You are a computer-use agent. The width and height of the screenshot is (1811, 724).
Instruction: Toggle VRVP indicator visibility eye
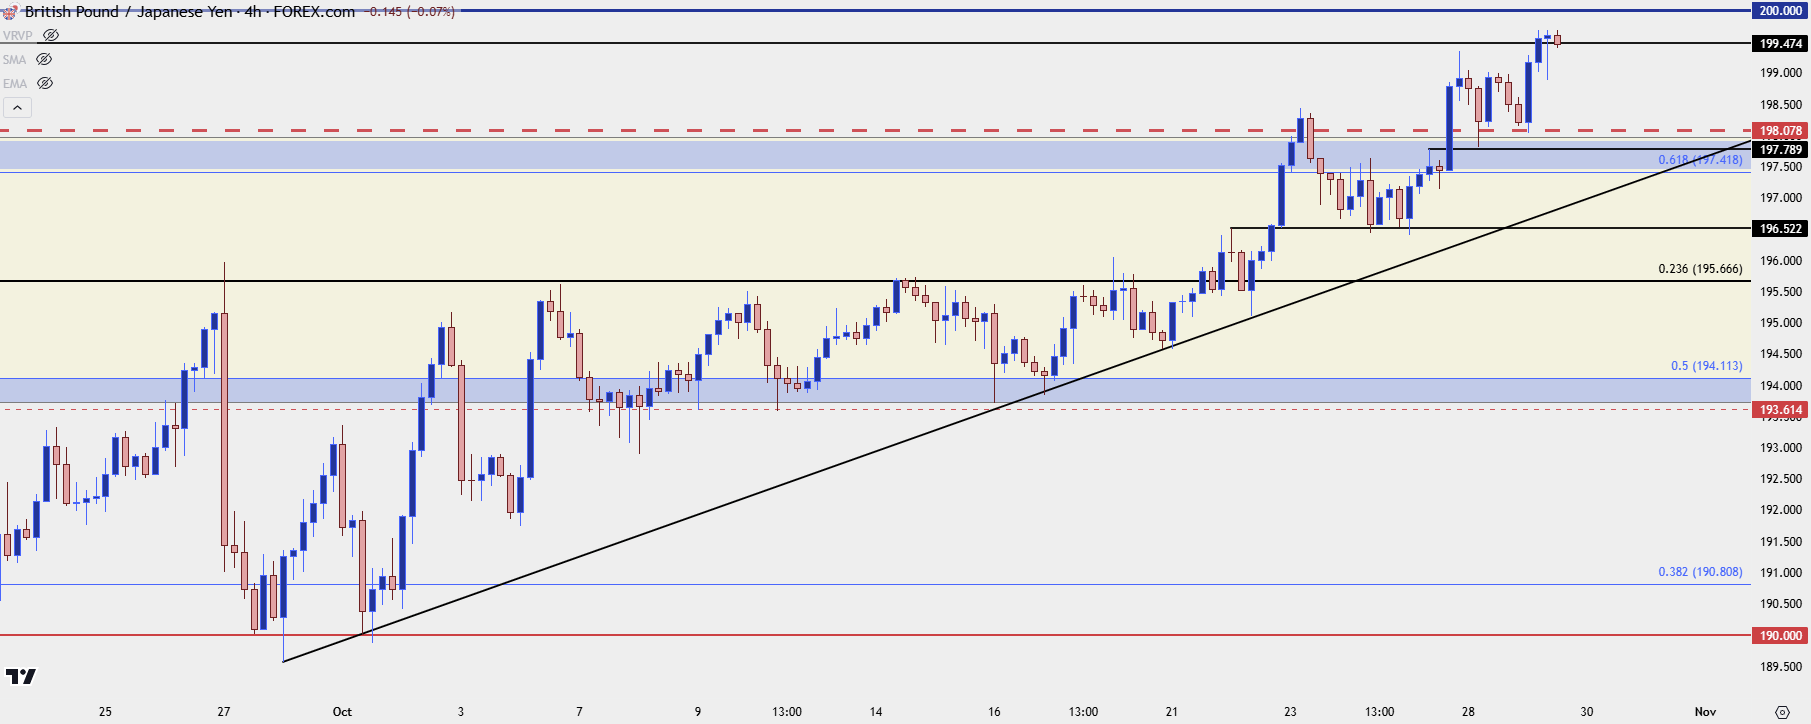point(51,35)
